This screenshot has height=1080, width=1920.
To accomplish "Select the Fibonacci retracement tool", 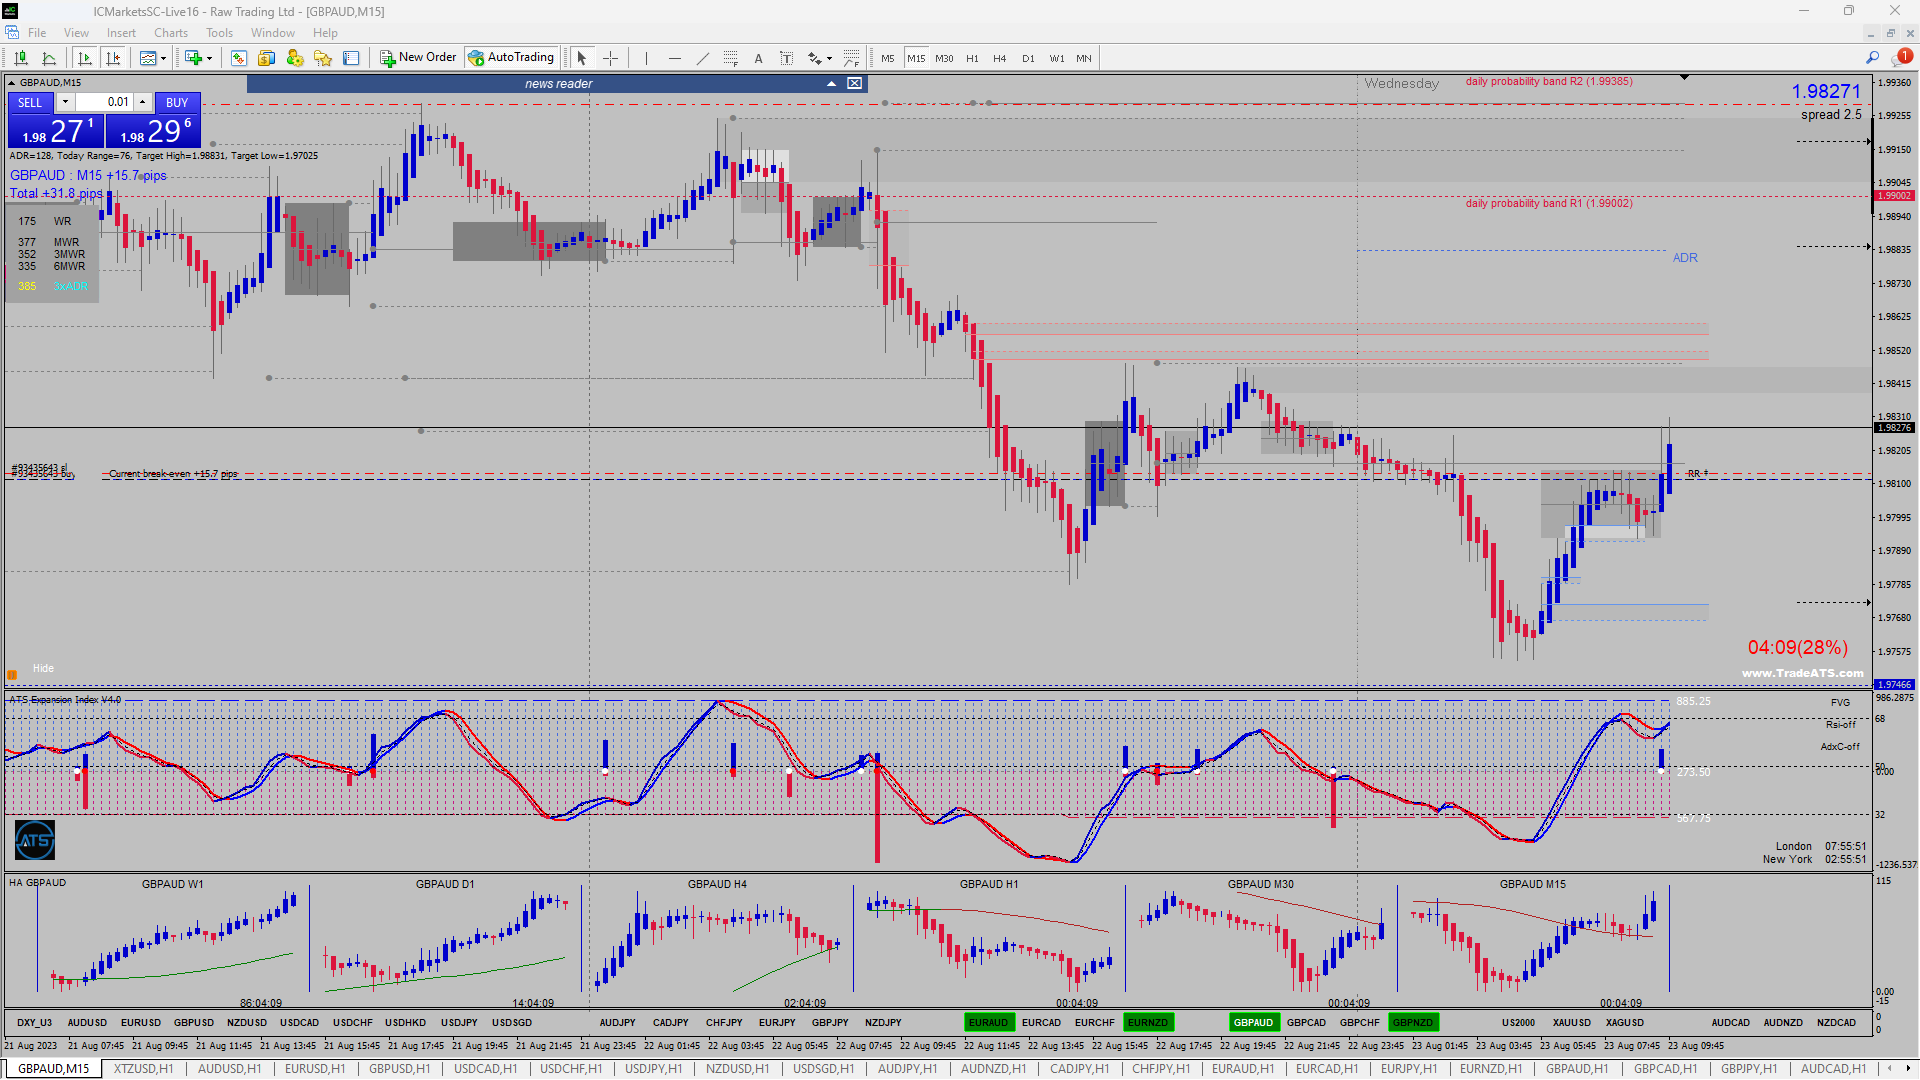I will (730, 58).
